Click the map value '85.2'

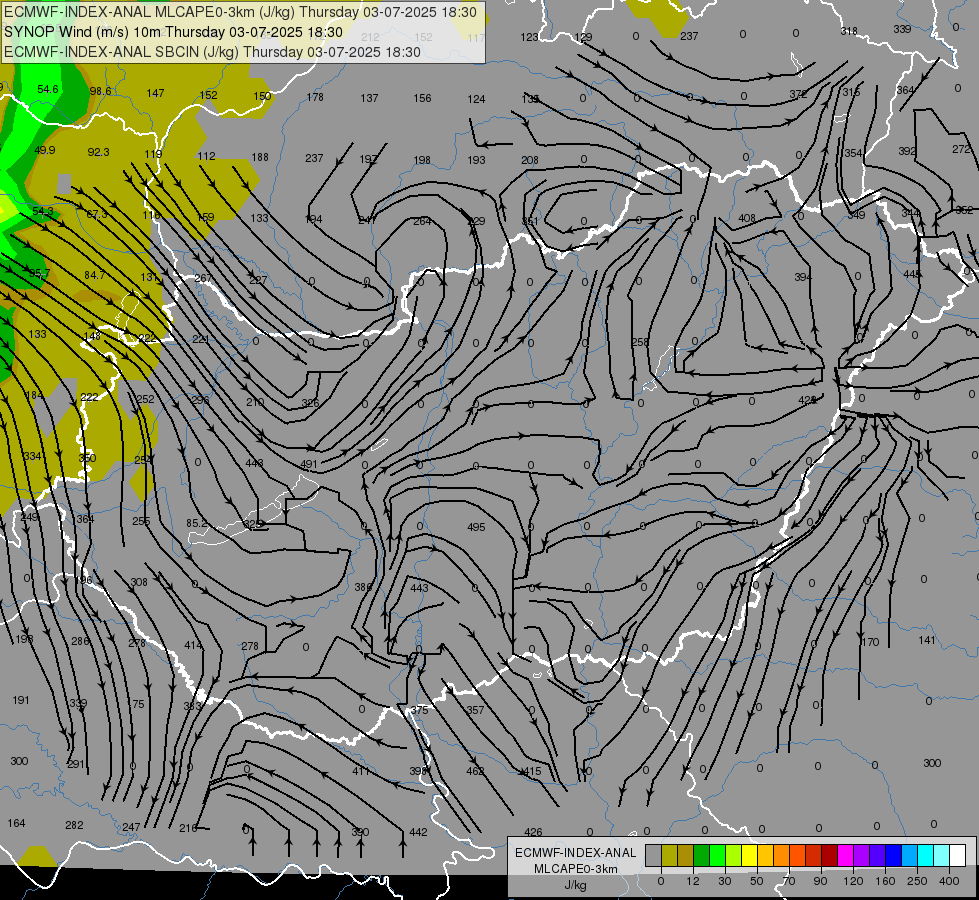pyautogui.click(x=197, y=523)
